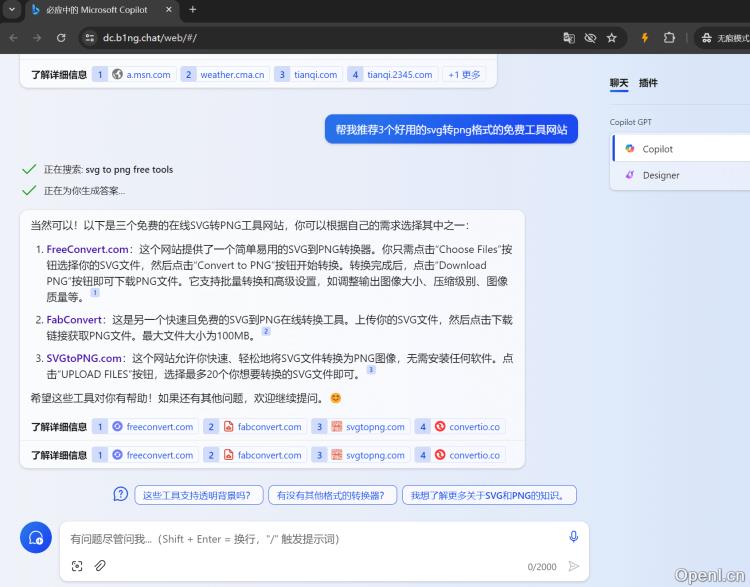The height and width of the screenshot is (587, 750).
Task: Click the suggestions question mark icon
Action: click(x=121, y=494)
